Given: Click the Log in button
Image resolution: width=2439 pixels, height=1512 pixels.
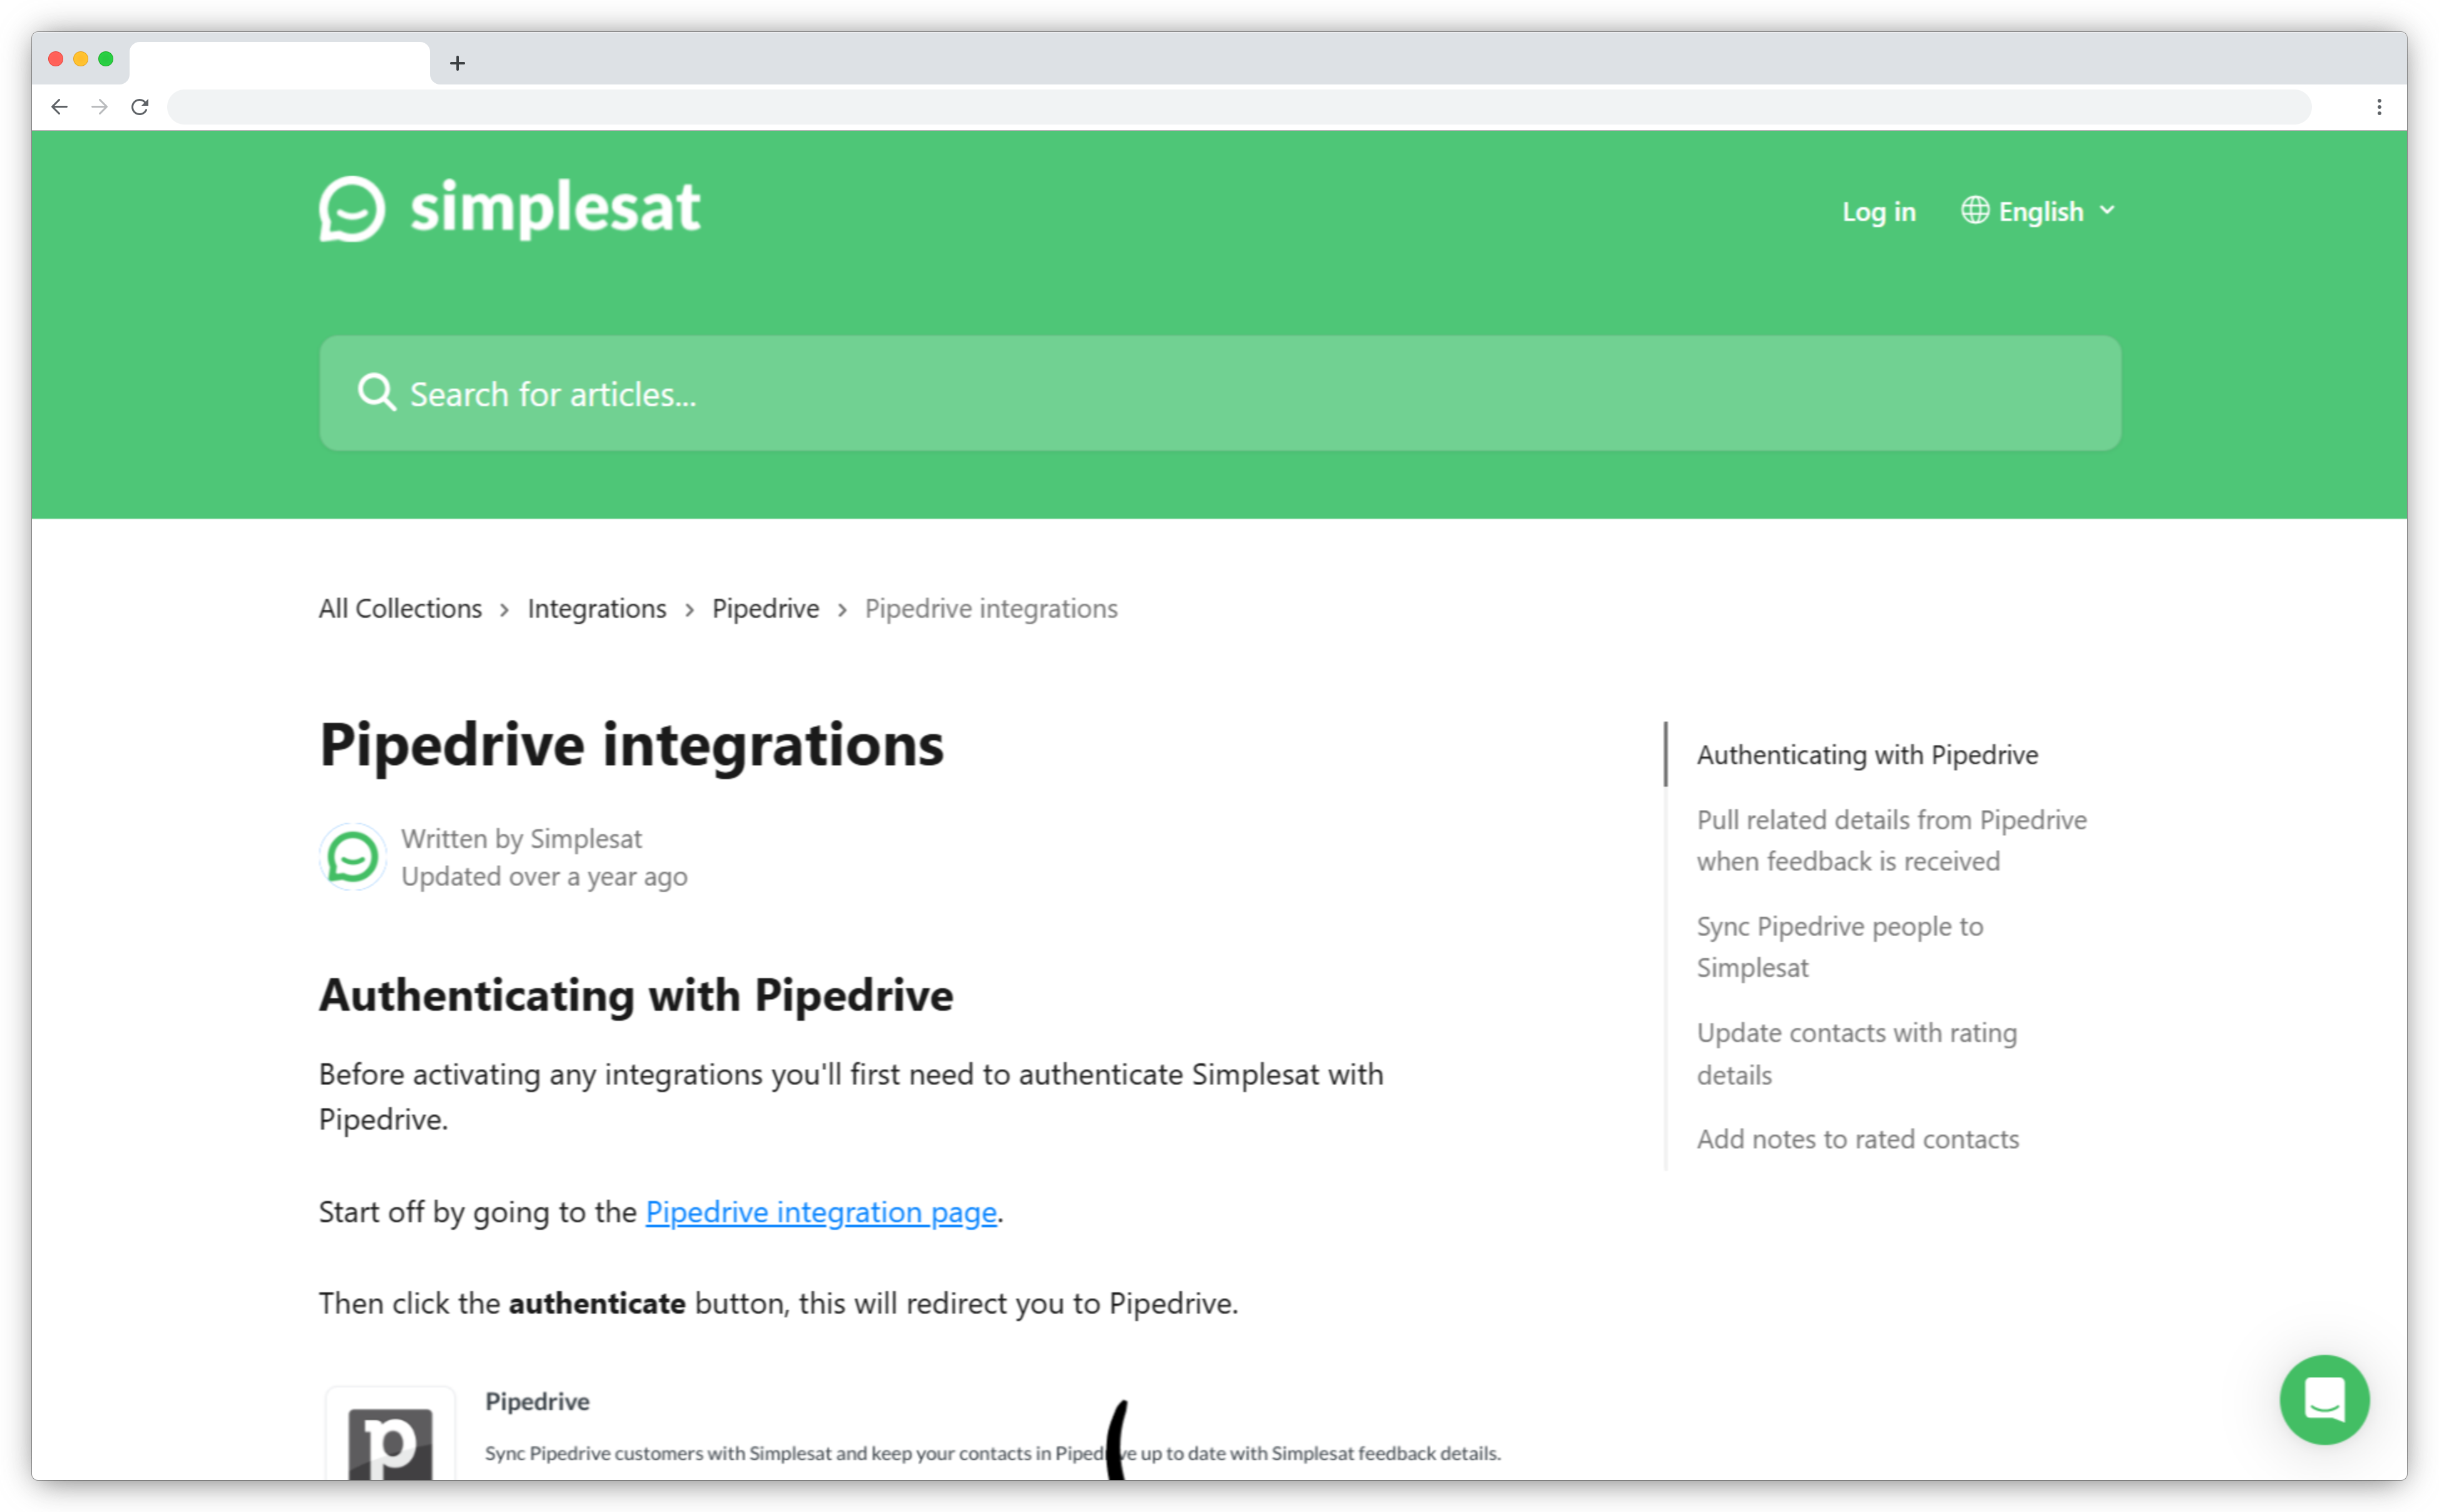Looking at the screenshot, I should 1879,211.
